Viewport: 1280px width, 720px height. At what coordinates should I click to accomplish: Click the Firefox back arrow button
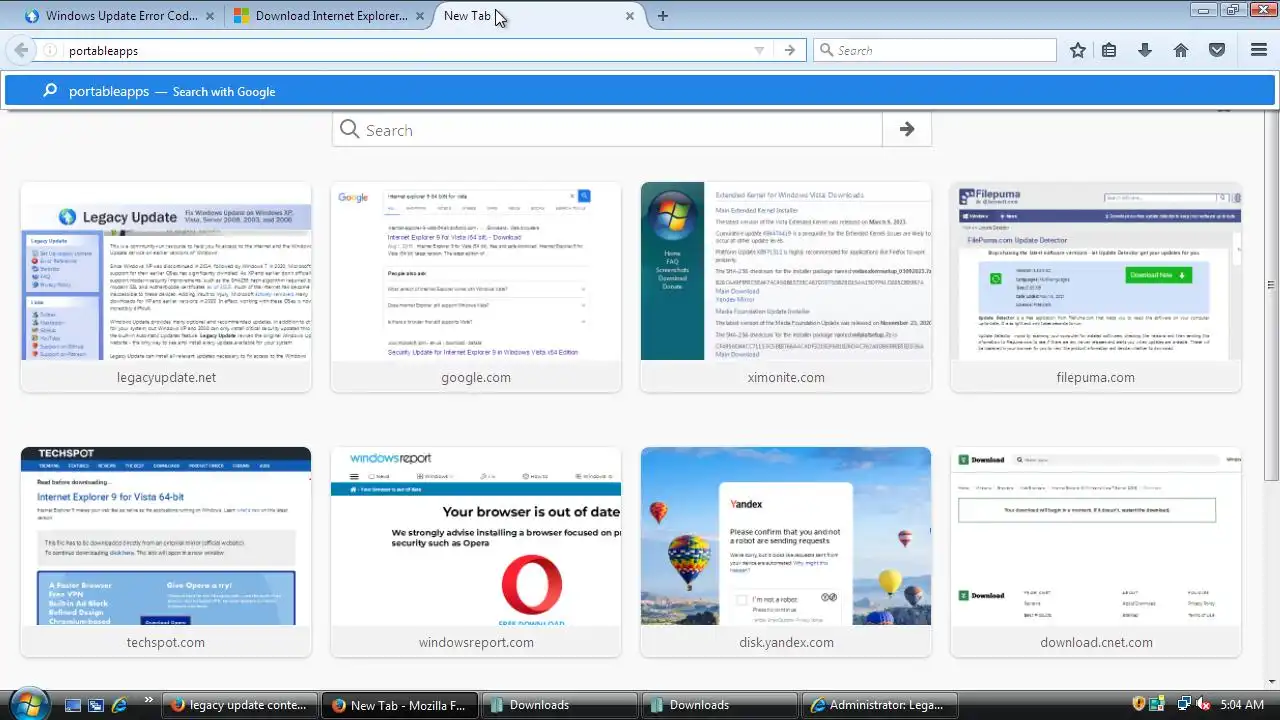[x=21, y=50]
